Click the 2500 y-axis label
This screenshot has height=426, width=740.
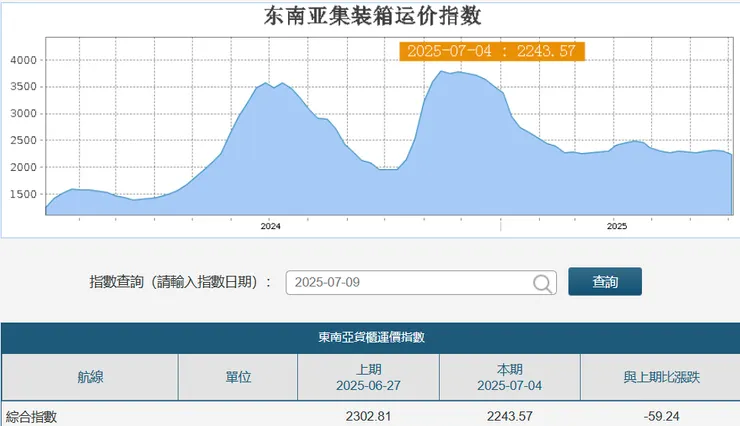(24, 141)
